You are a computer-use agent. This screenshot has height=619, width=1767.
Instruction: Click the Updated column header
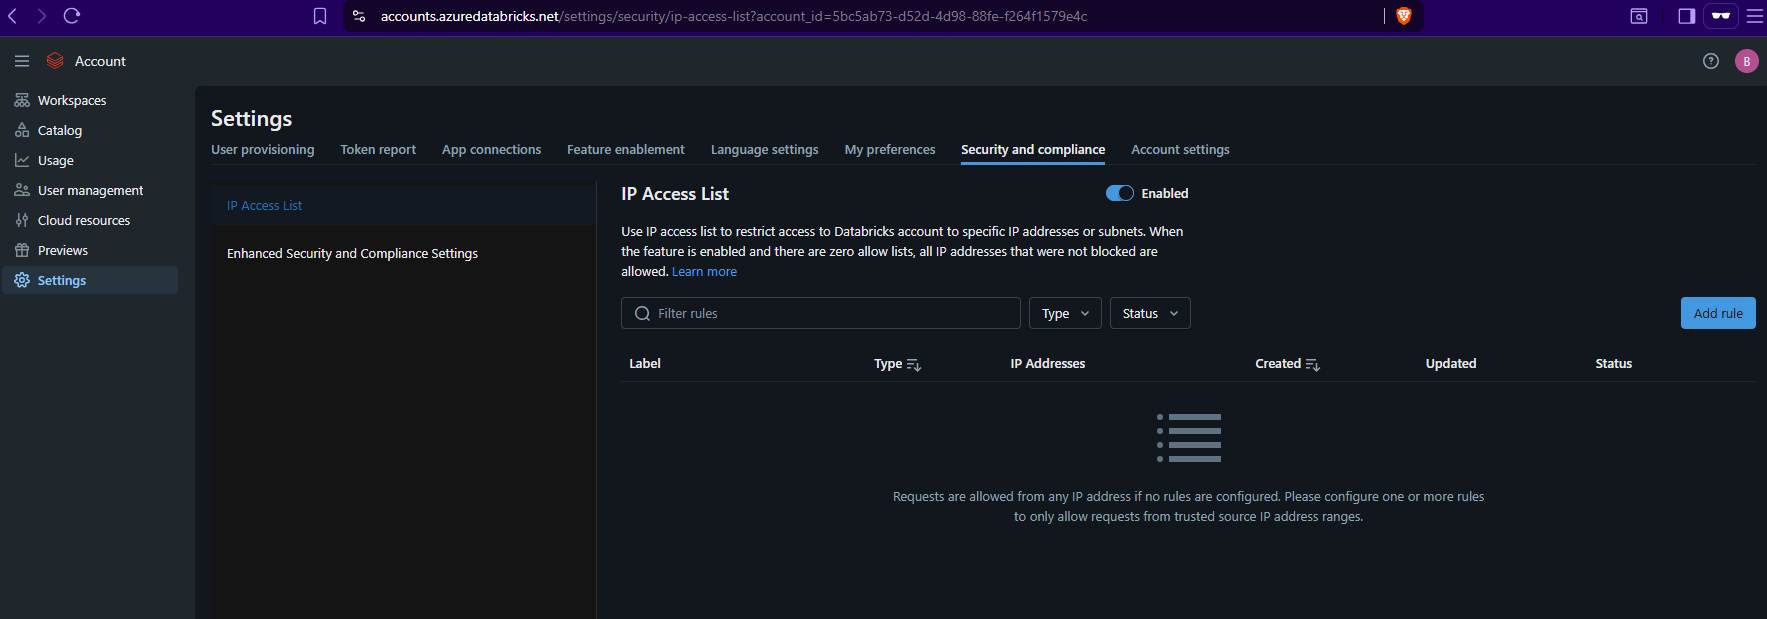[x=1450, y=363]
